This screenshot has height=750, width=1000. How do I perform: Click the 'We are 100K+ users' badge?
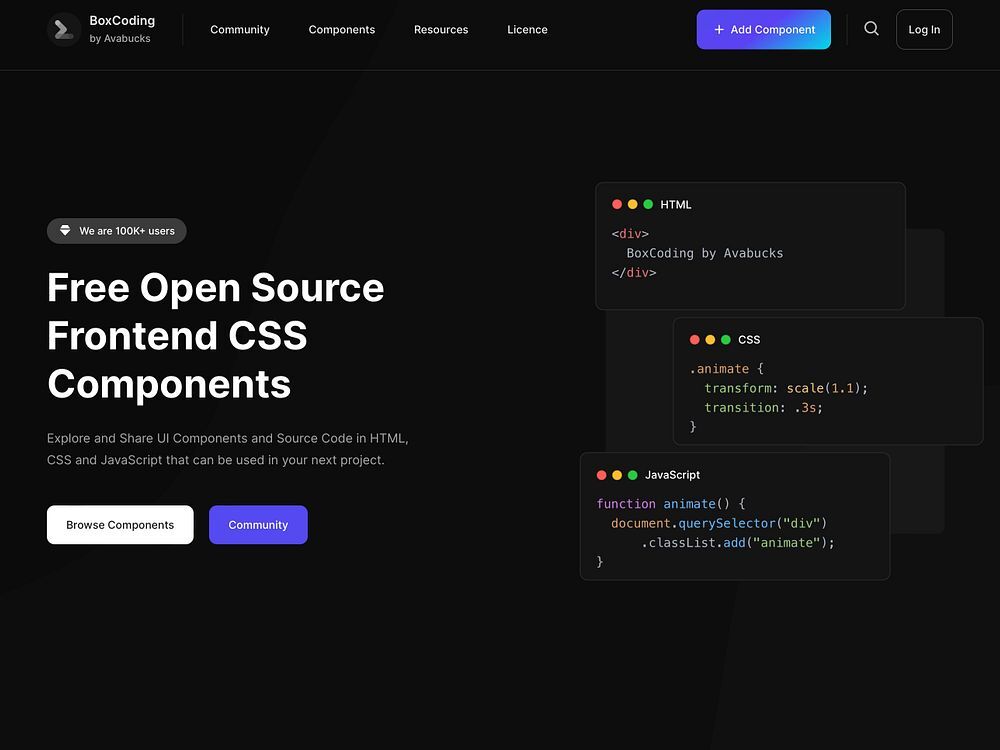point(117,231)
